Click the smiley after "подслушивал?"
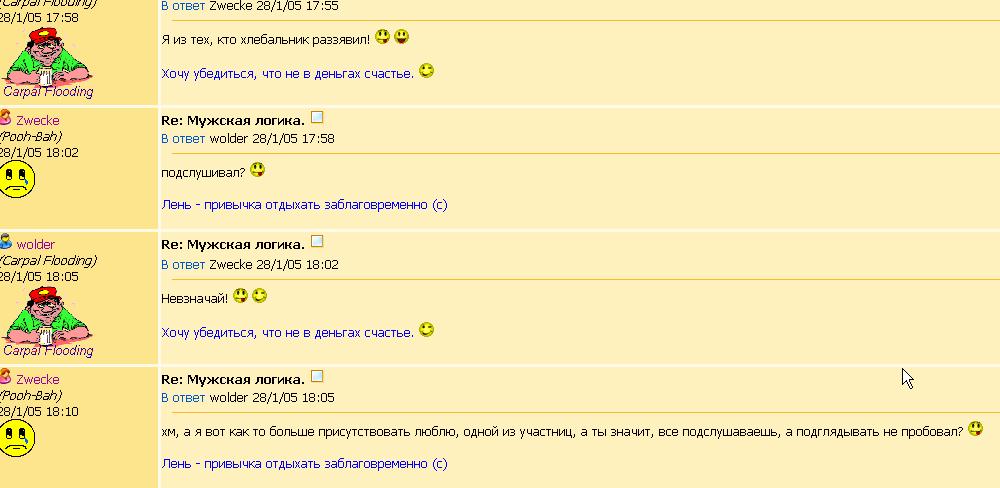 pyautogui.click(x=257, y=170)
